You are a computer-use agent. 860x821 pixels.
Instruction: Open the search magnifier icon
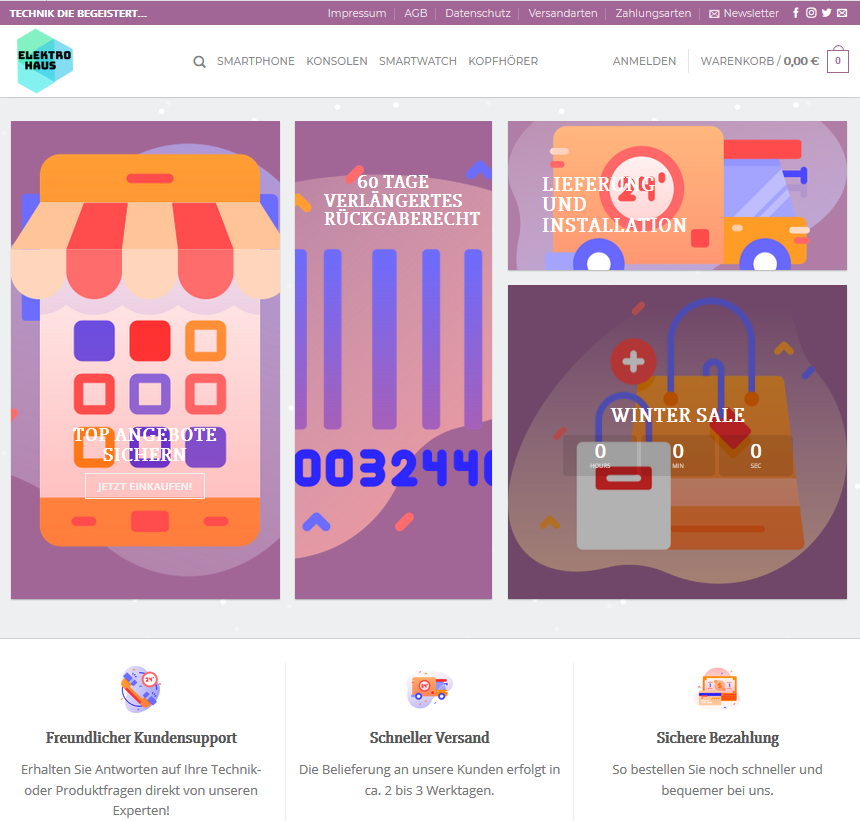tap(199, 61)
